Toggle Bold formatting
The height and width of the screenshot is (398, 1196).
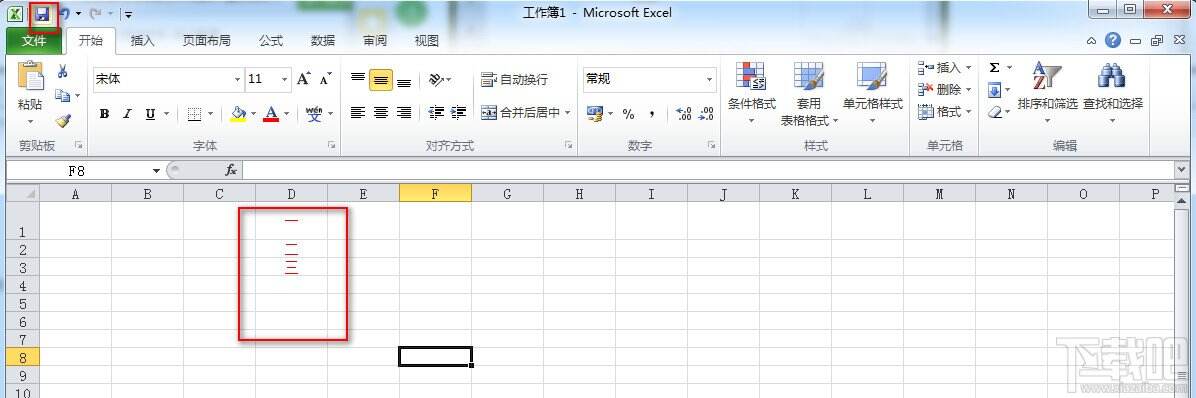(104, 114)
